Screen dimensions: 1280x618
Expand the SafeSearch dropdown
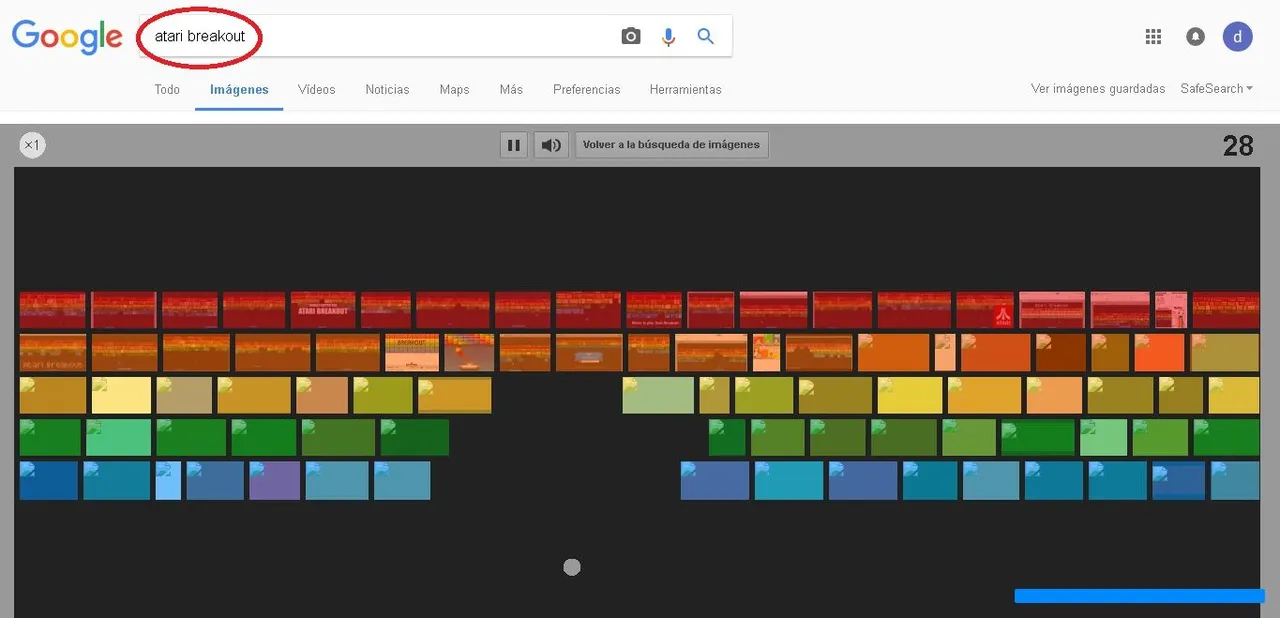1217,89
